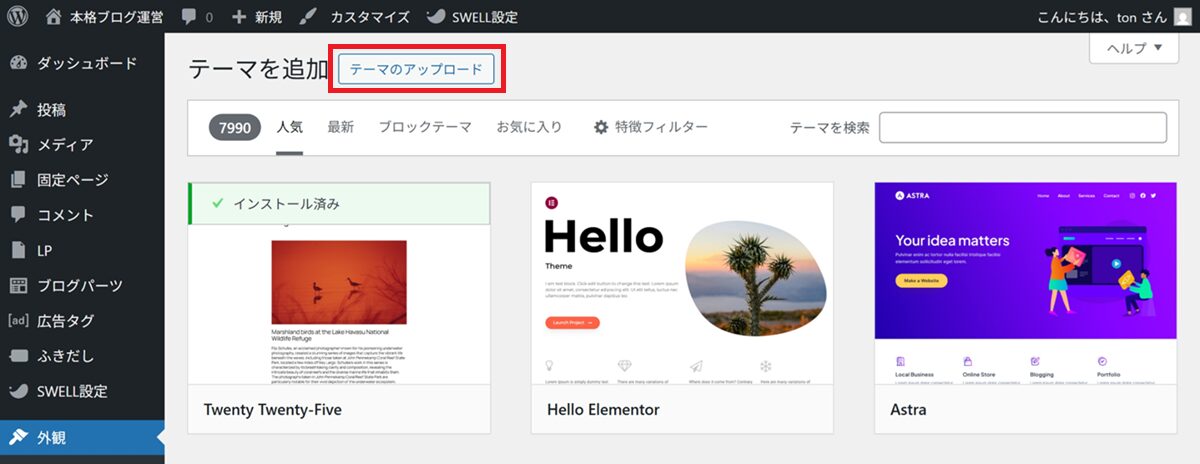Switch to the ブロックテーマ tab
The width and height of the screenshot is (1200, 464).
point(425,127)
